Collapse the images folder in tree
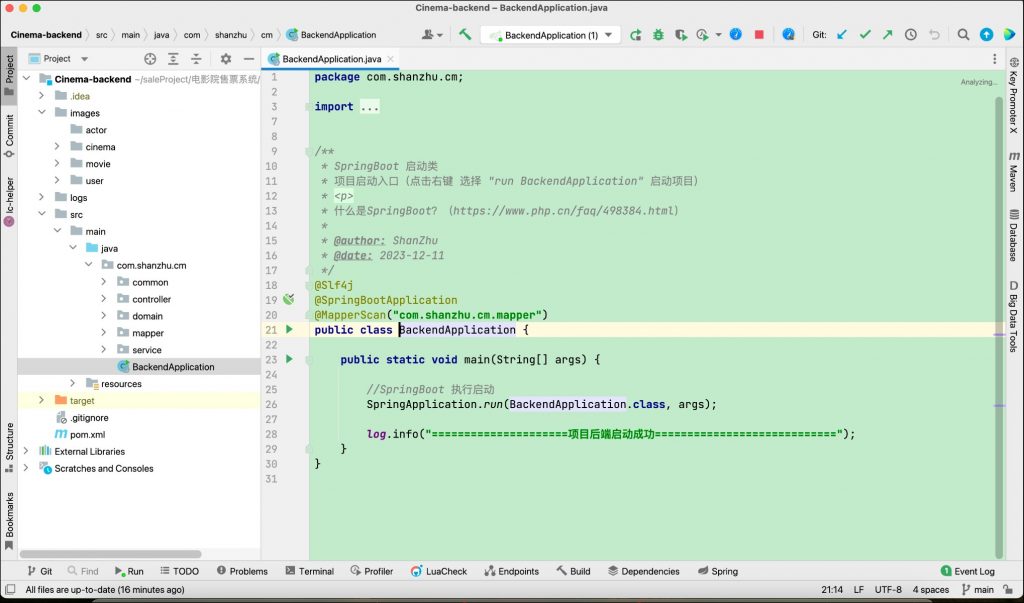Screen dimensions: 1024x603 tap(41, 113)
